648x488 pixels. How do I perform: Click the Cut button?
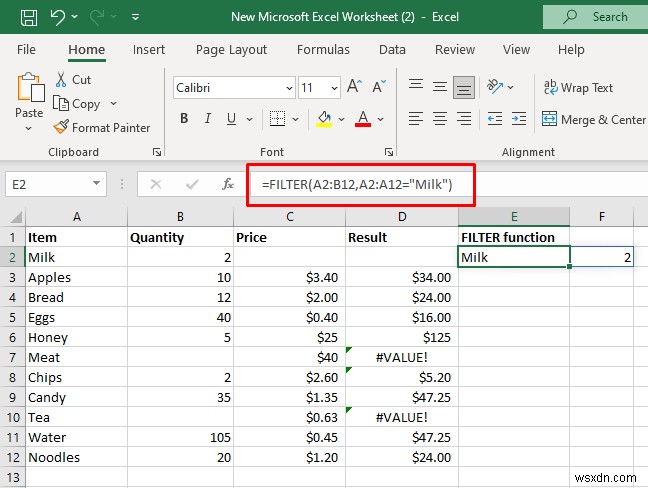pos(73,79)
